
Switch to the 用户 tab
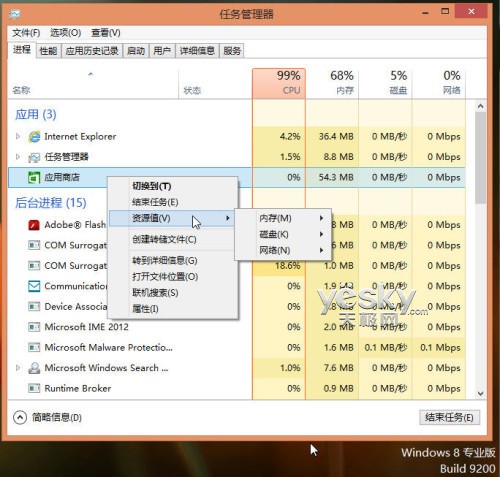(x=162, y=51)
